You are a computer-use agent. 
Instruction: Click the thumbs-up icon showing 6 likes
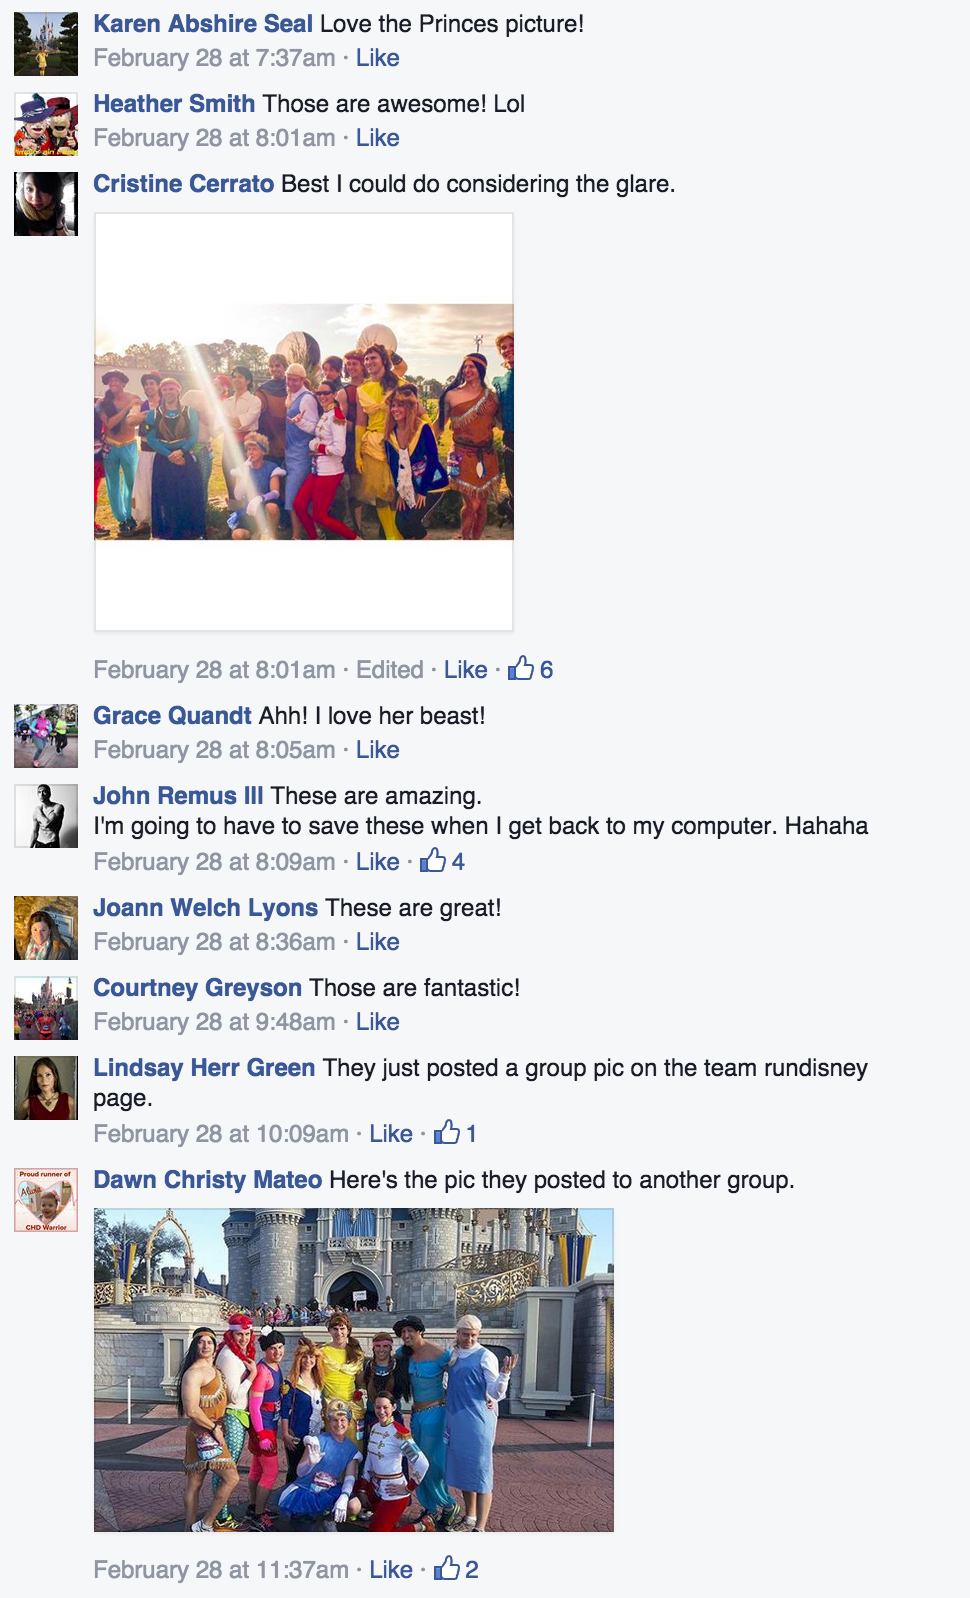point(521,668)
